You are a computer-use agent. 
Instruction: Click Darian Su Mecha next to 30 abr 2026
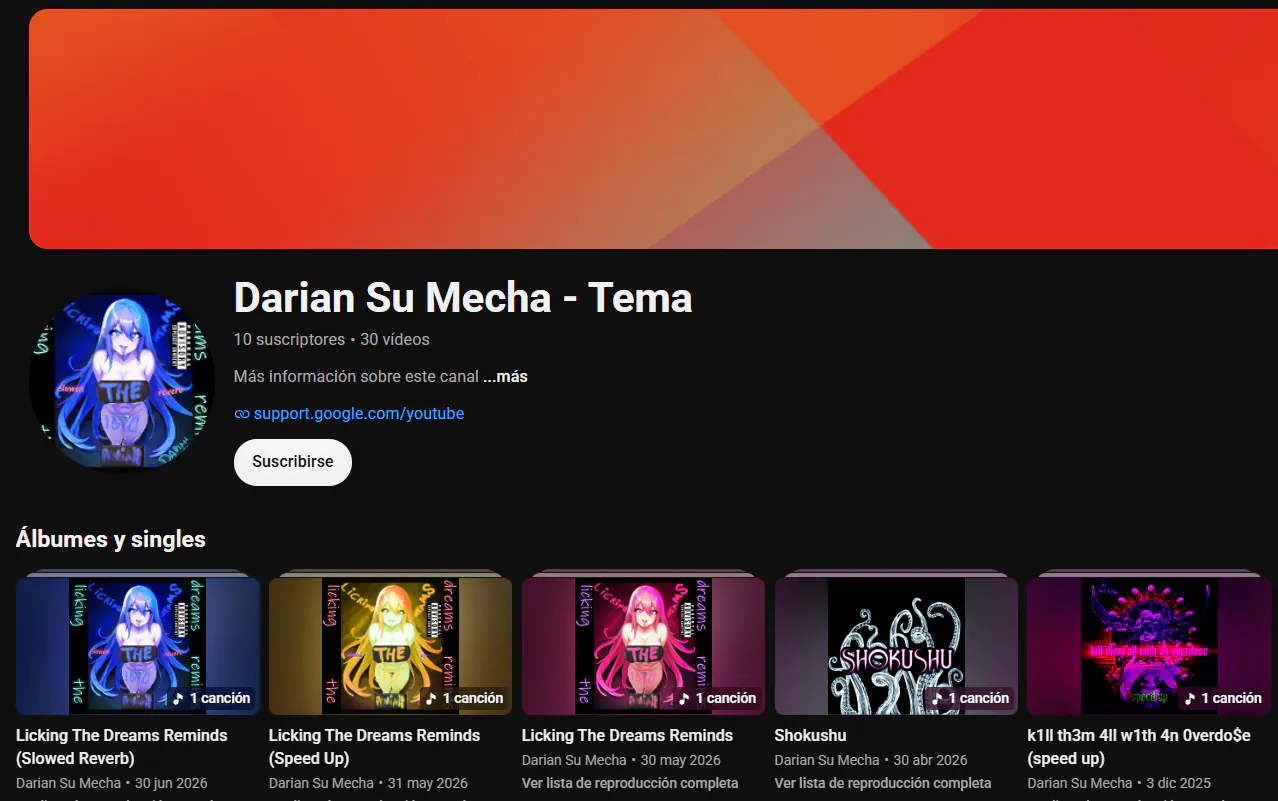827,760
